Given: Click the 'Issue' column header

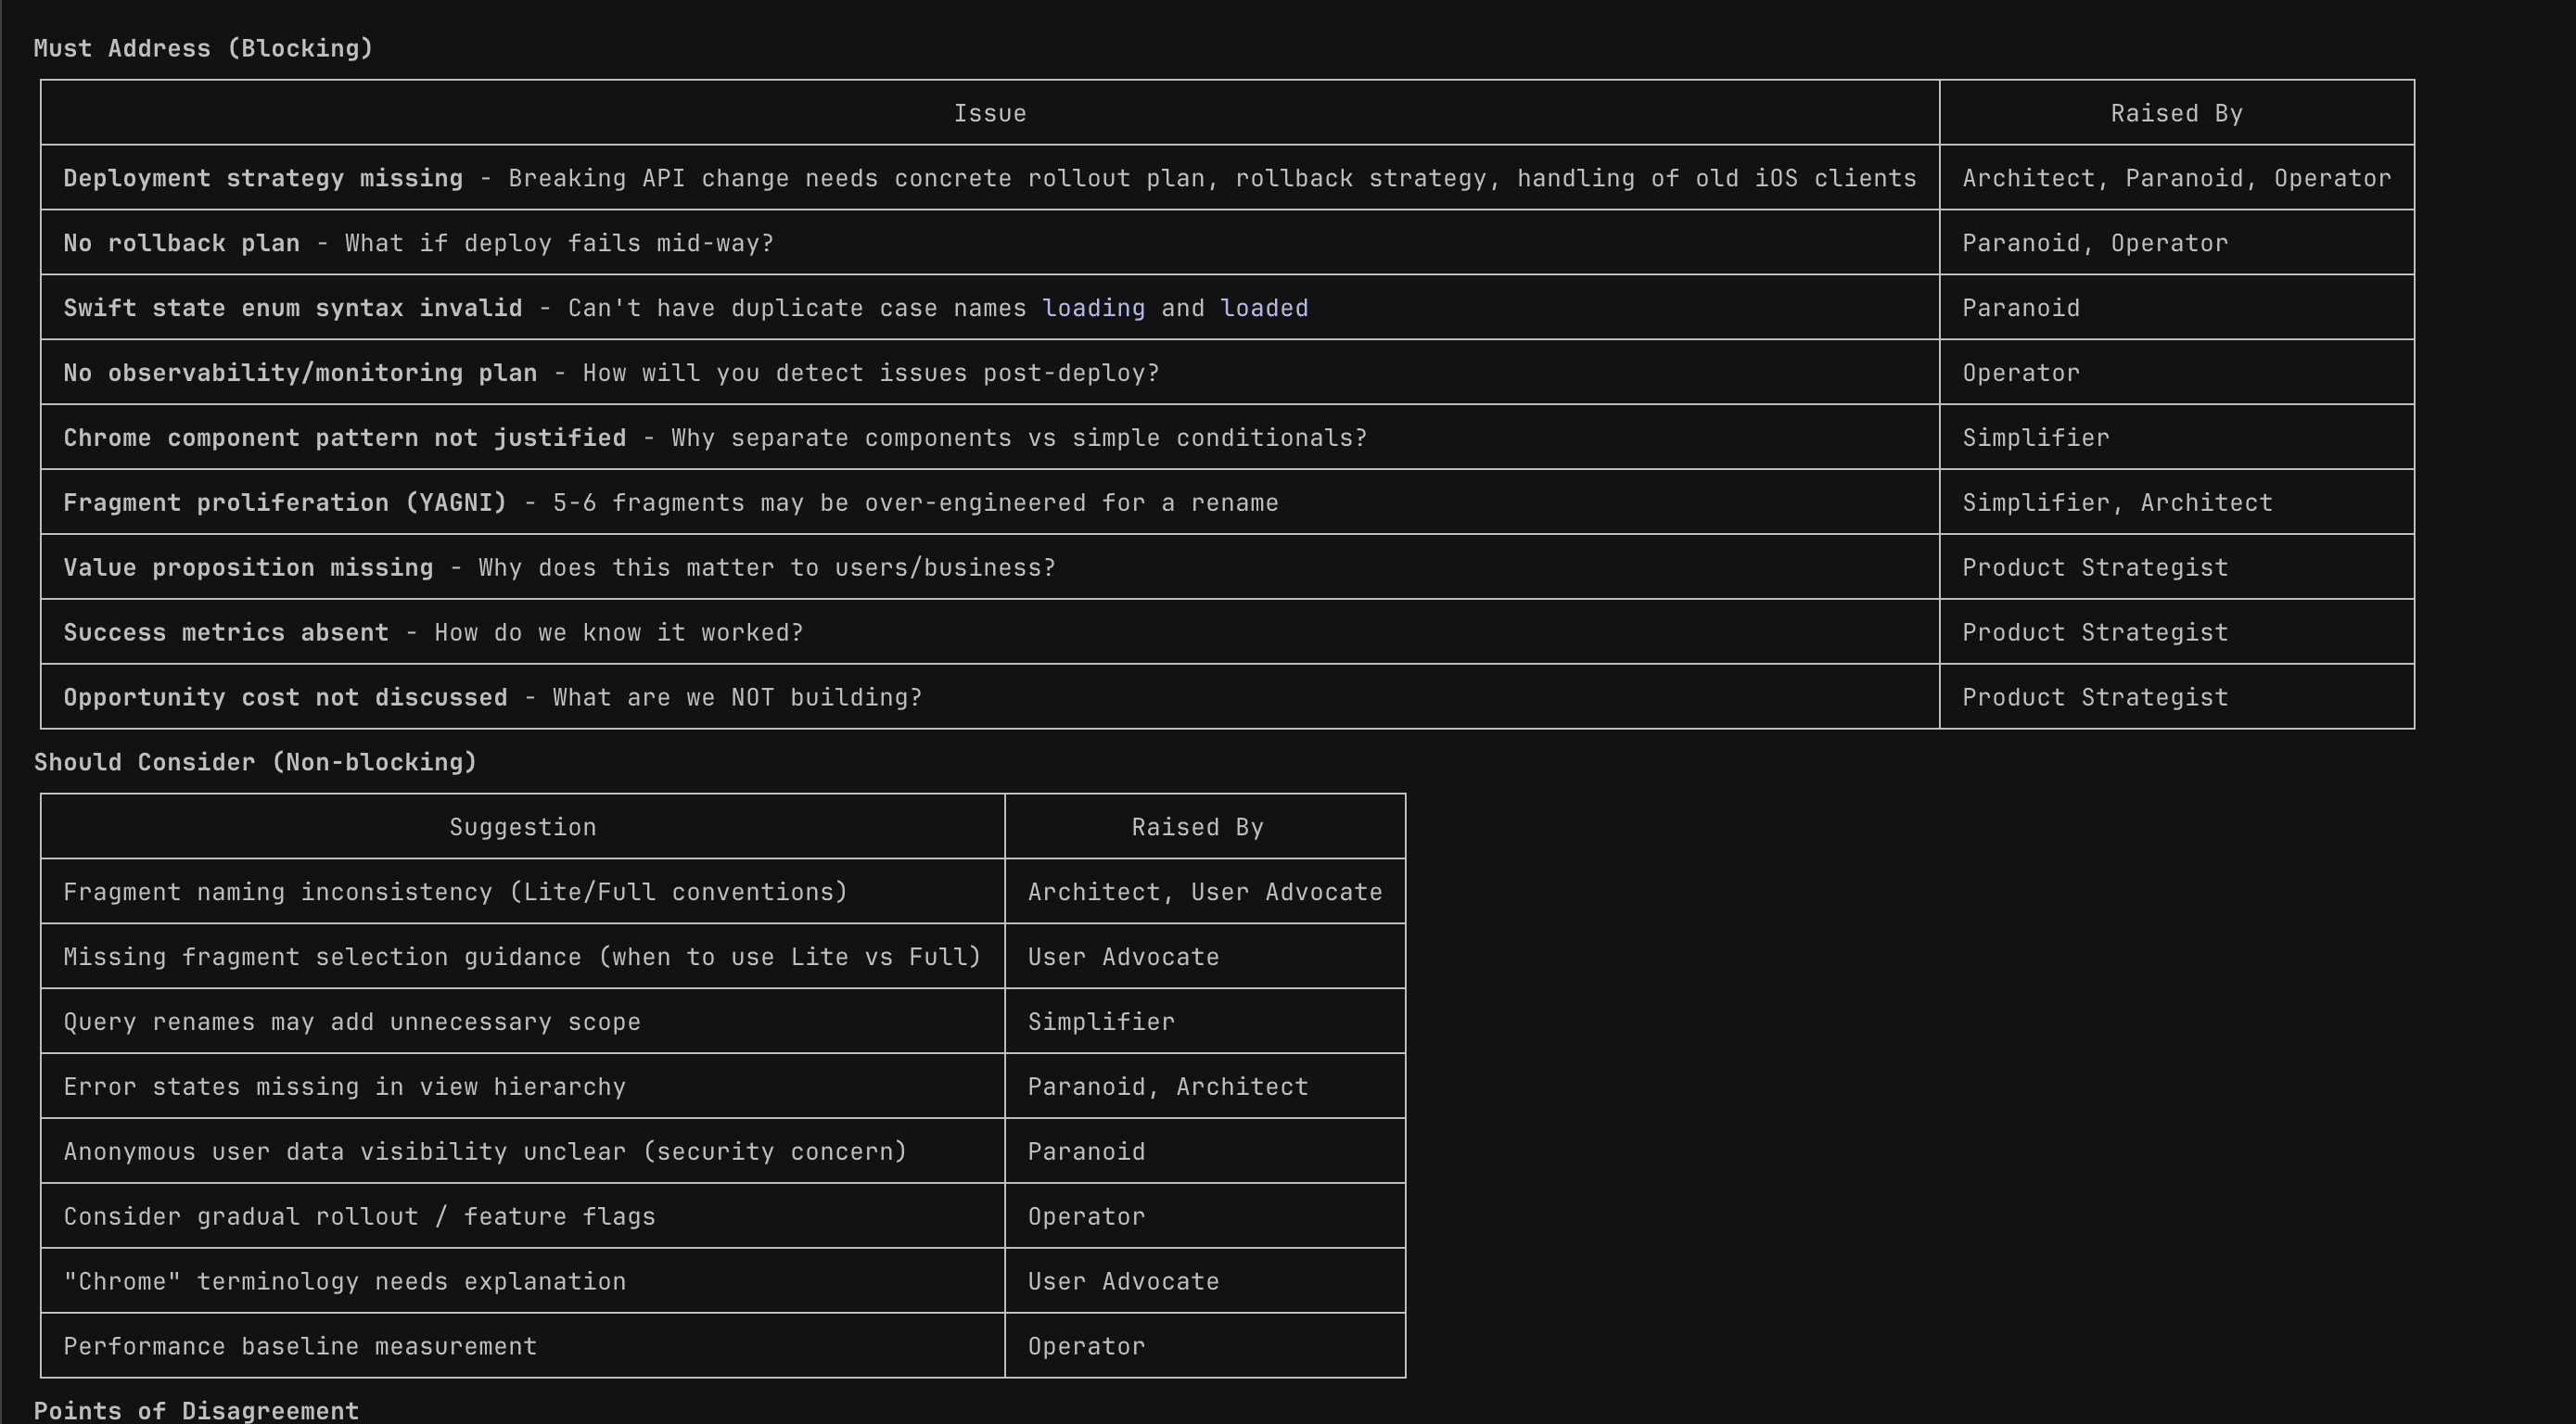Looking at the screenshot, I should (x=989, y=112).
